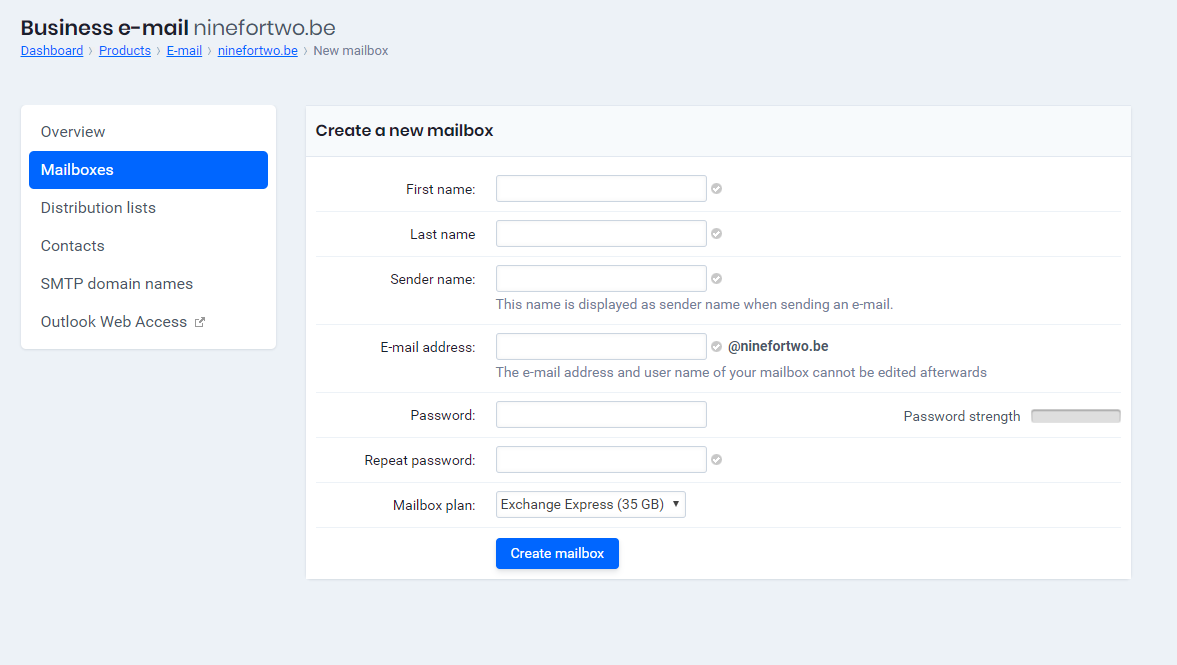Click the validation check icon beside Last name
This screenshot has height=665, width=1177.
[717, 233]
